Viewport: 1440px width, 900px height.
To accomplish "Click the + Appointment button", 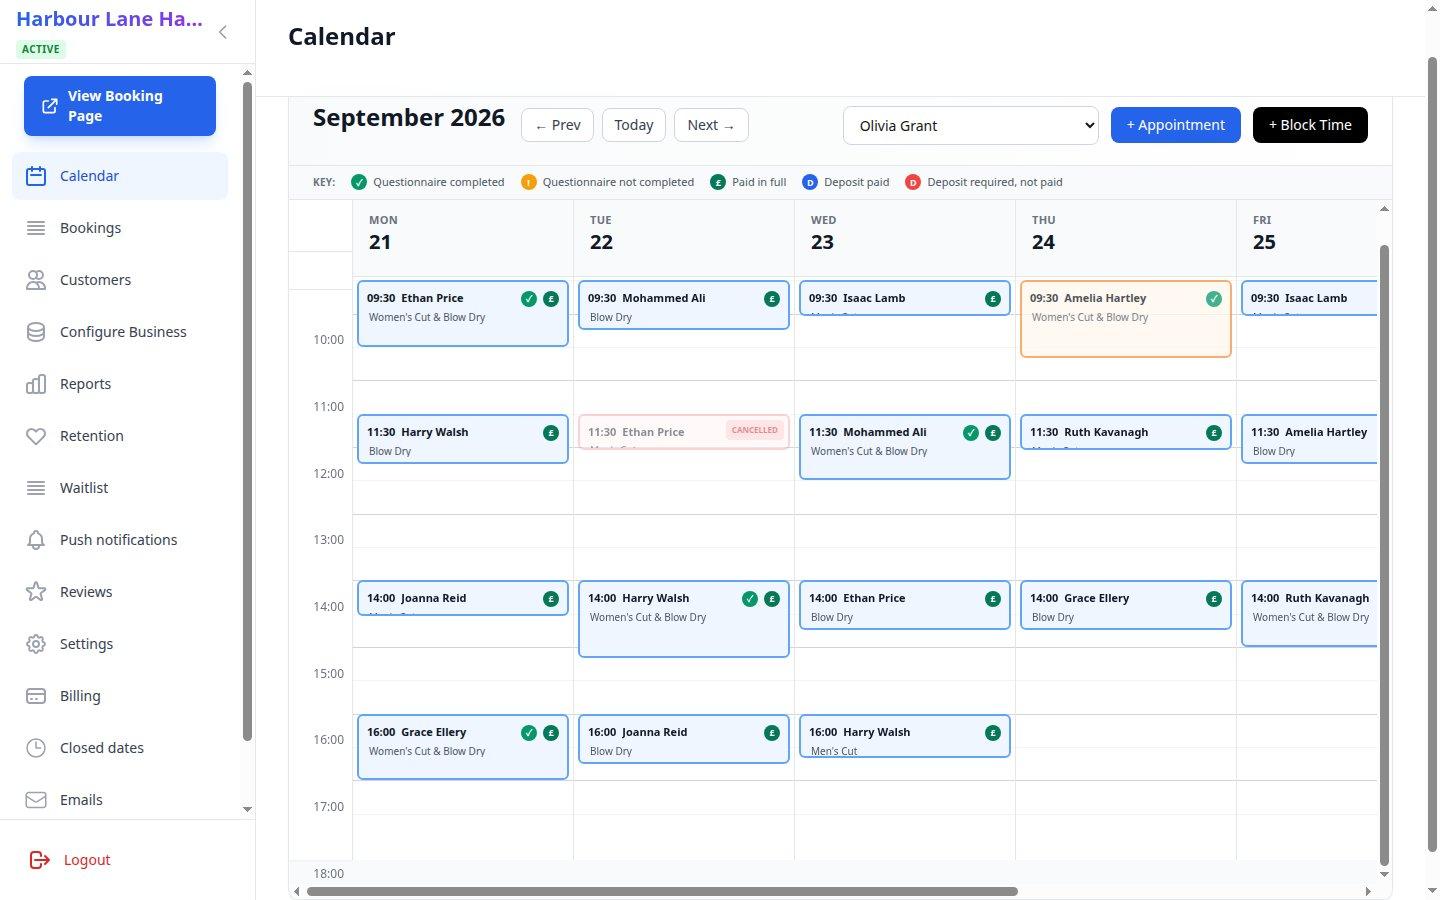I will [1176, 125].
